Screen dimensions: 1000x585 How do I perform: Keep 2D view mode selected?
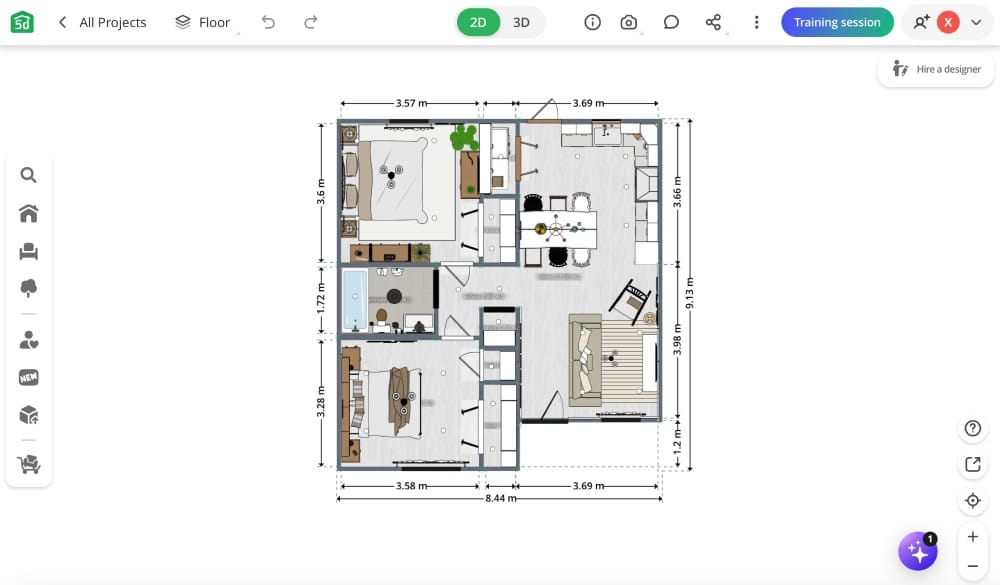click(x=477, y=21)
